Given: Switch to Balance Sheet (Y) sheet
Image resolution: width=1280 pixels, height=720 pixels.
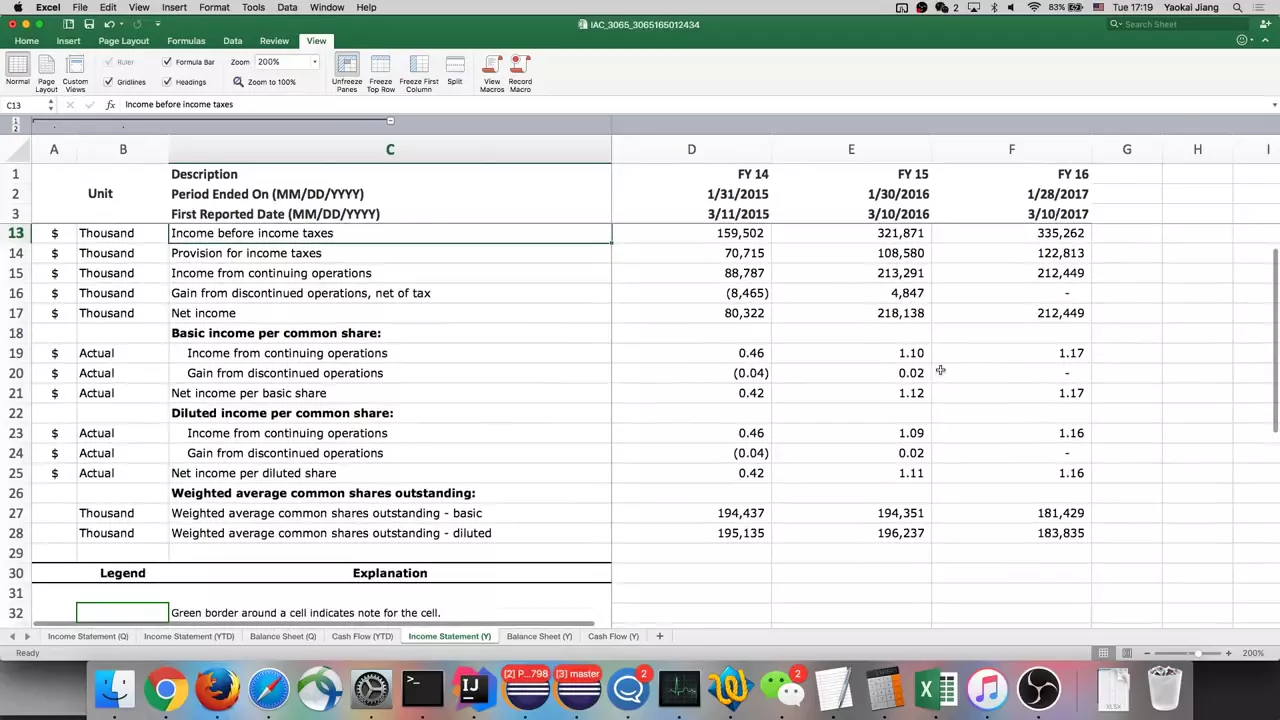Looking at the screenshot, I should coord(539,636).
